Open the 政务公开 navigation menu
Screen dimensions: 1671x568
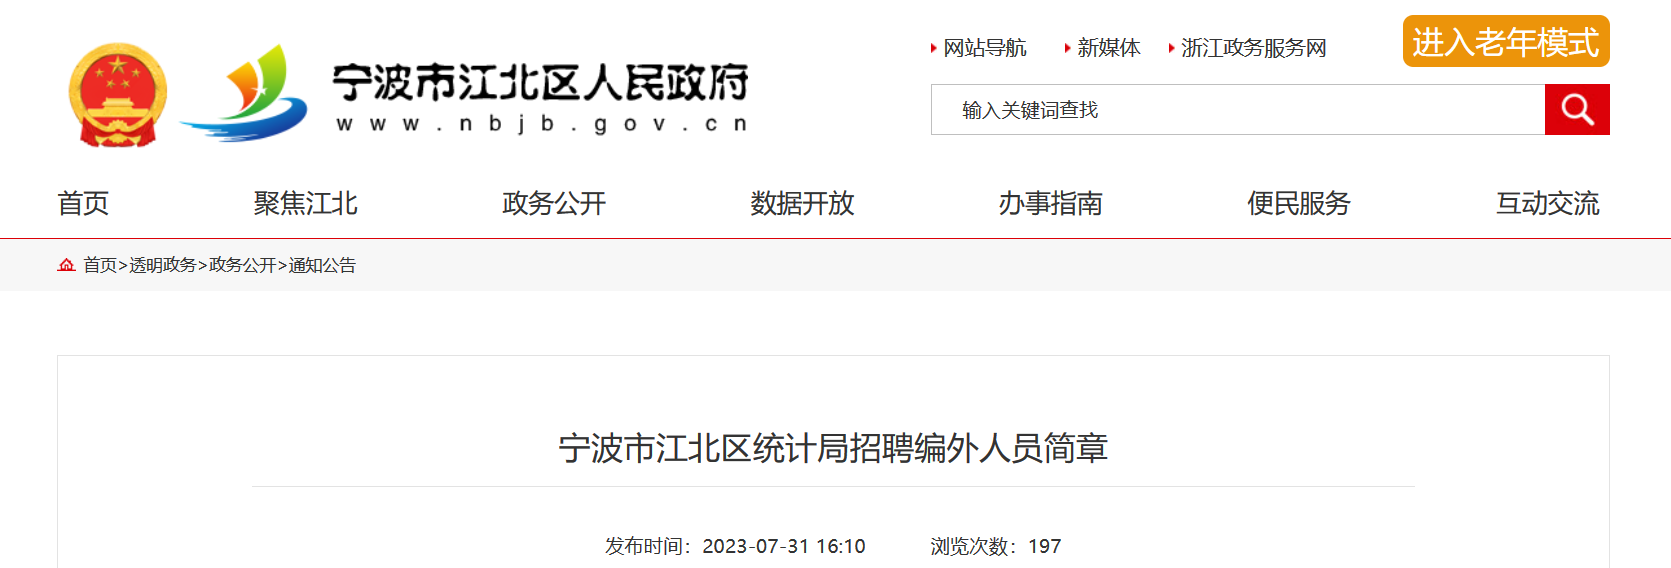point(554,203)
